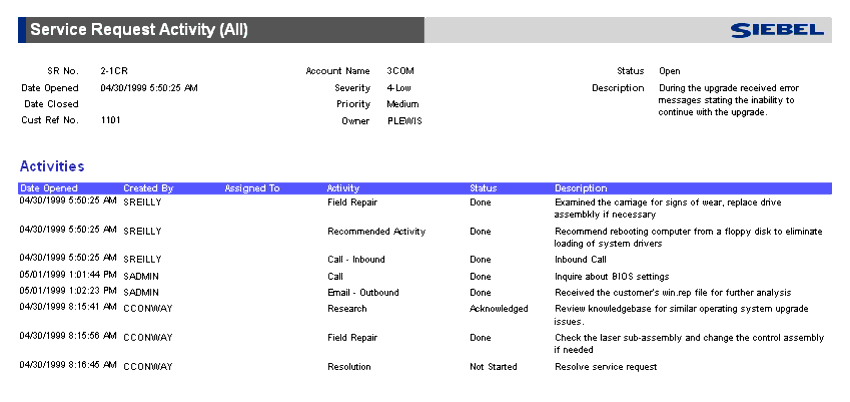Click Resolve service request description
Screen dimensions: 850x402
click(x=606, y=367)
